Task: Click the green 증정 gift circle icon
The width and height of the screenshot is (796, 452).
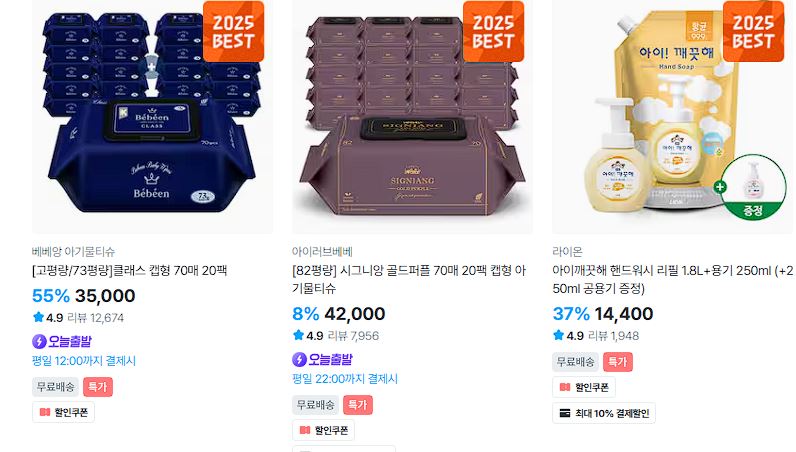Action: tap(753, 187)
